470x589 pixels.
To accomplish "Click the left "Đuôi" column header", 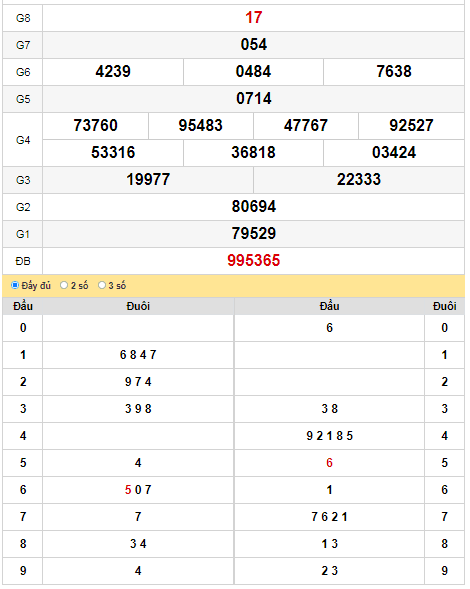I will [x=138, y=307].
